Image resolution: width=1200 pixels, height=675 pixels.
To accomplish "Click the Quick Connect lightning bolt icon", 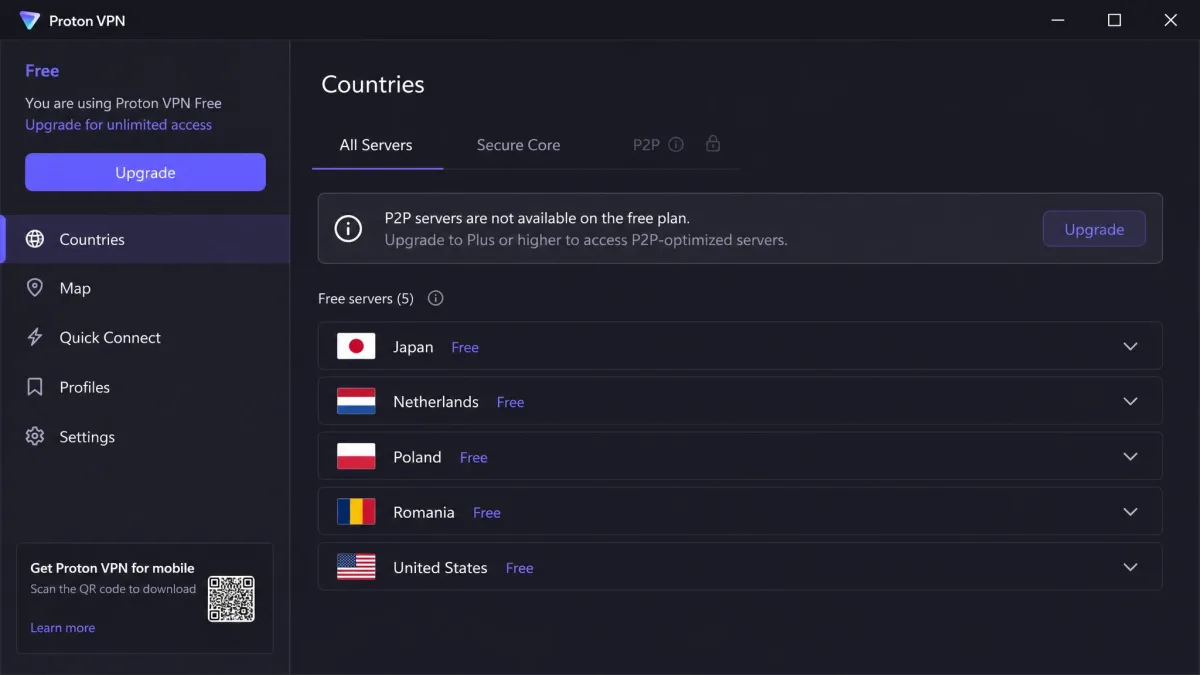I will pyautogui.click(x=35, y=337).
